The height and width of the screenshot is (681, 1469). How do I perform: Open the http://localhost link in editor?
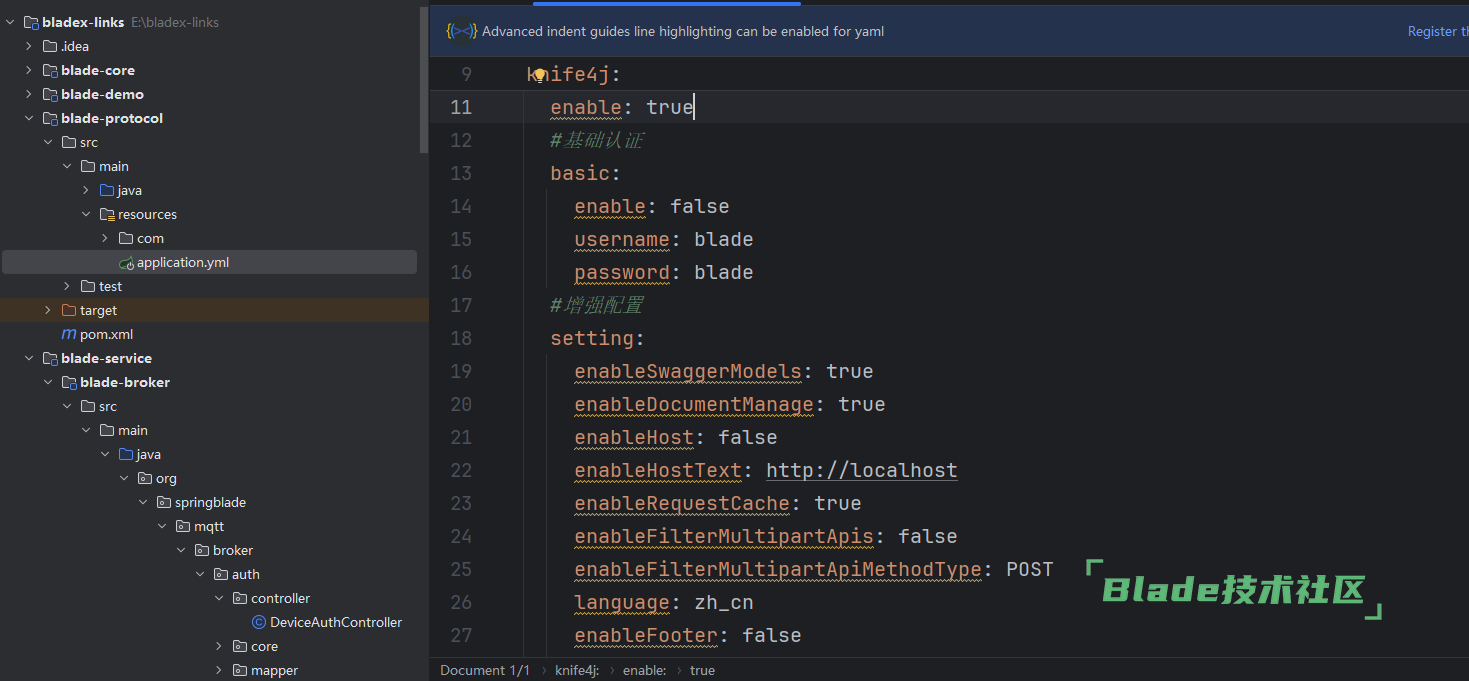pyautogui.click(x=861, y=471)
